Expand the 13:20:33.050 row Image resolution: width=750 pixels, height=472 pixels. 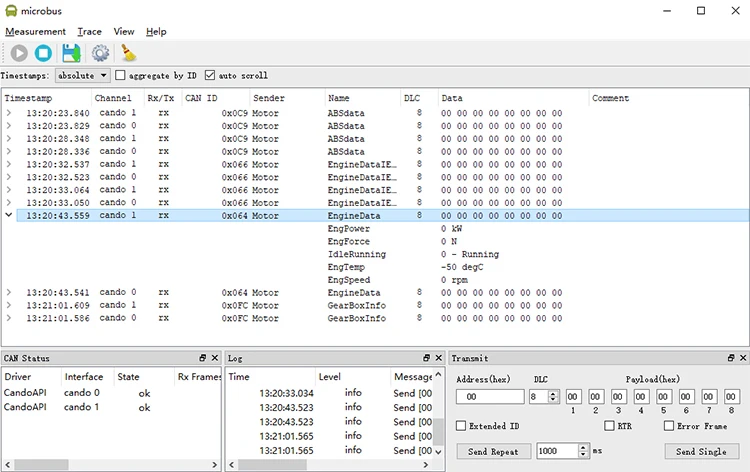(x=9, y=203)
